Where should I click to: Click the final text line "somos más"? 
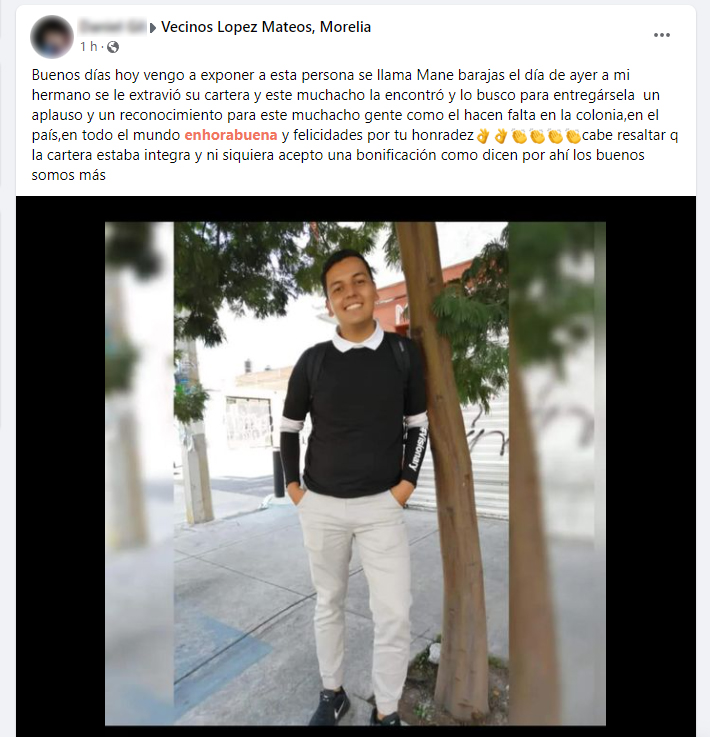tap(69, 175)
